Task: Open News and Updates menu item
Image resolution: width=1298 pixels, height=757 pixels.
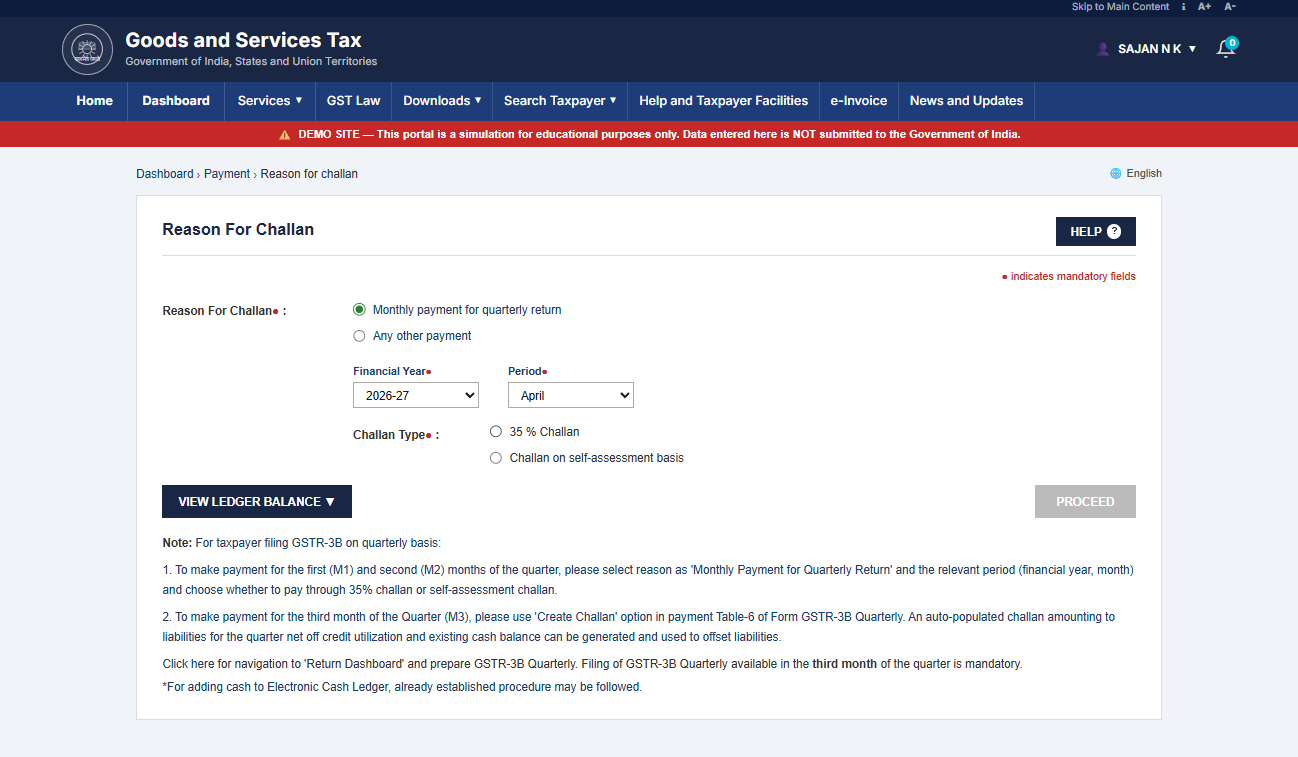Action: click(966, 101)
